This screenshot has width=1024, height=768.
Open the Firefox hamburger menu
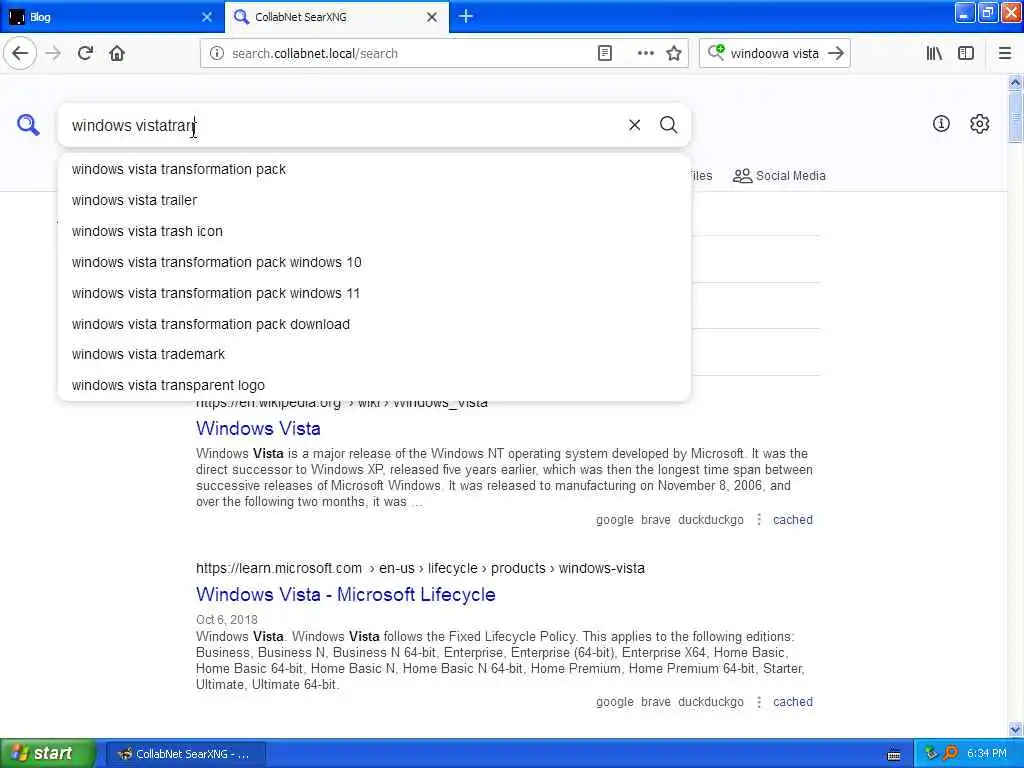coord(1005,54)
